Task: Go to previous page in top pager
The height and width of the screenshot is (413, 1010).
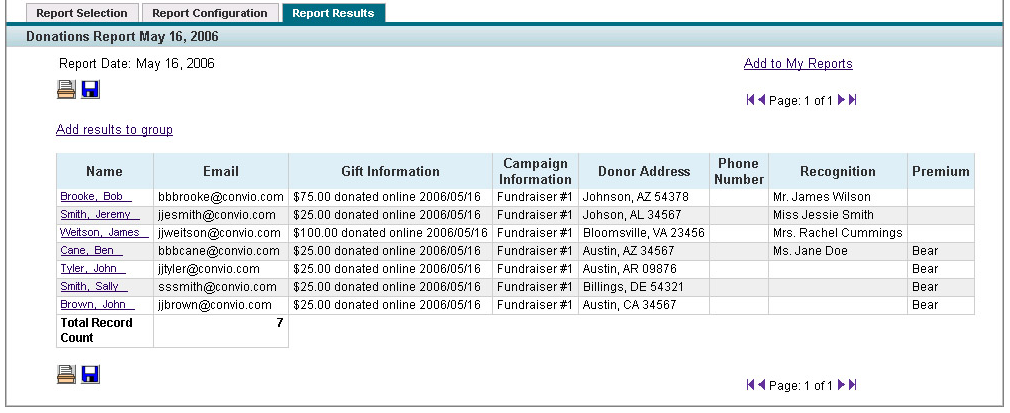Action: pos(761,100)
